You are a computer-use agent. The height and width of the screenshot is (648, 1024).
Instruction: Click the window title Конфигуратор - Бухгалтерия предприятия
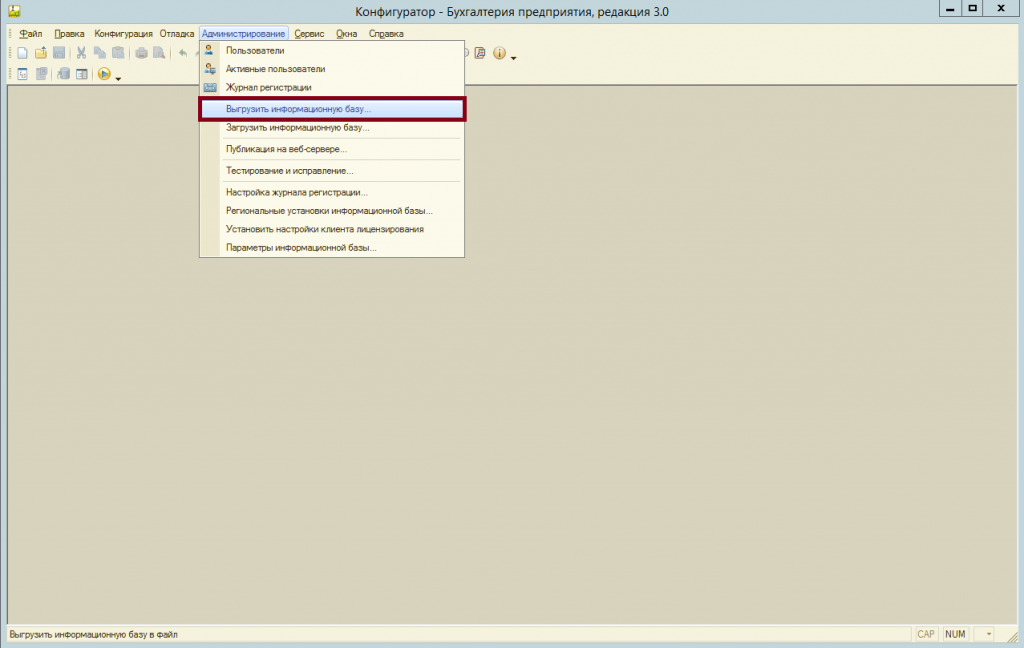point(512,12)
